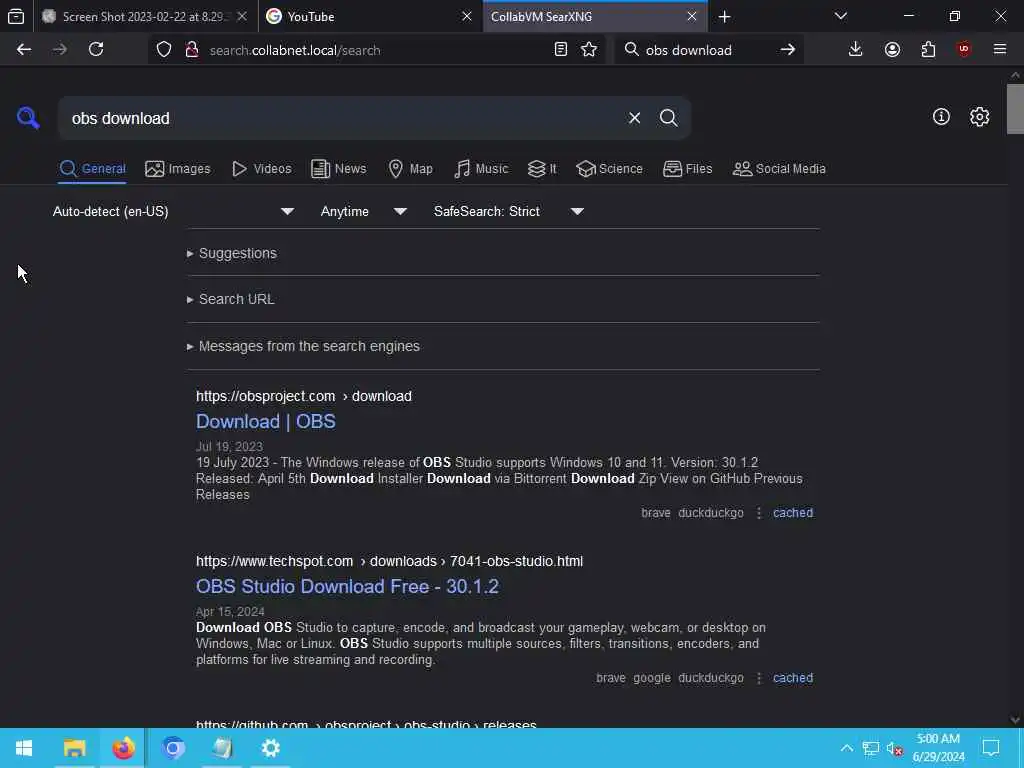Switch to Files category tab
Viewport: 1024px width, 768px height.
pyautogui.click(x=688, y=169)
